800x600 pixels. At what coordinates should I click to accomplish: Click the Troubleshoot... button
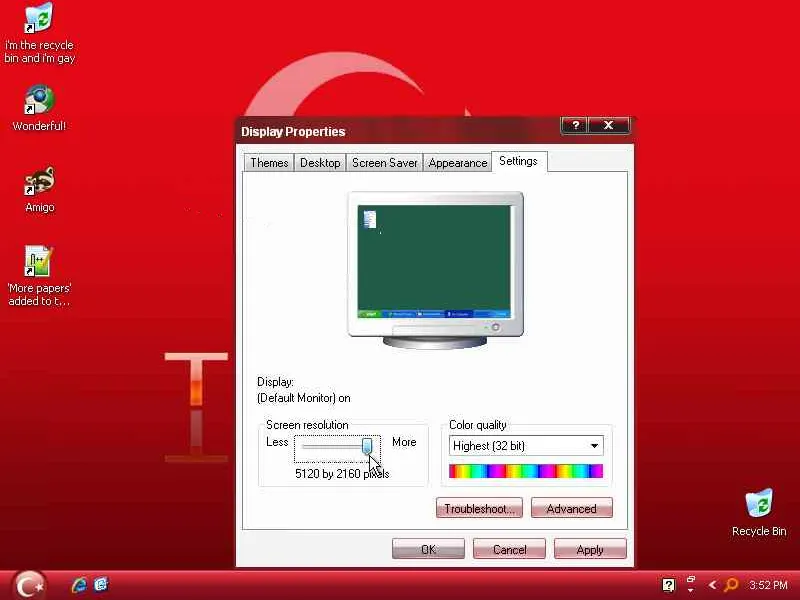[x=479, y=509]
